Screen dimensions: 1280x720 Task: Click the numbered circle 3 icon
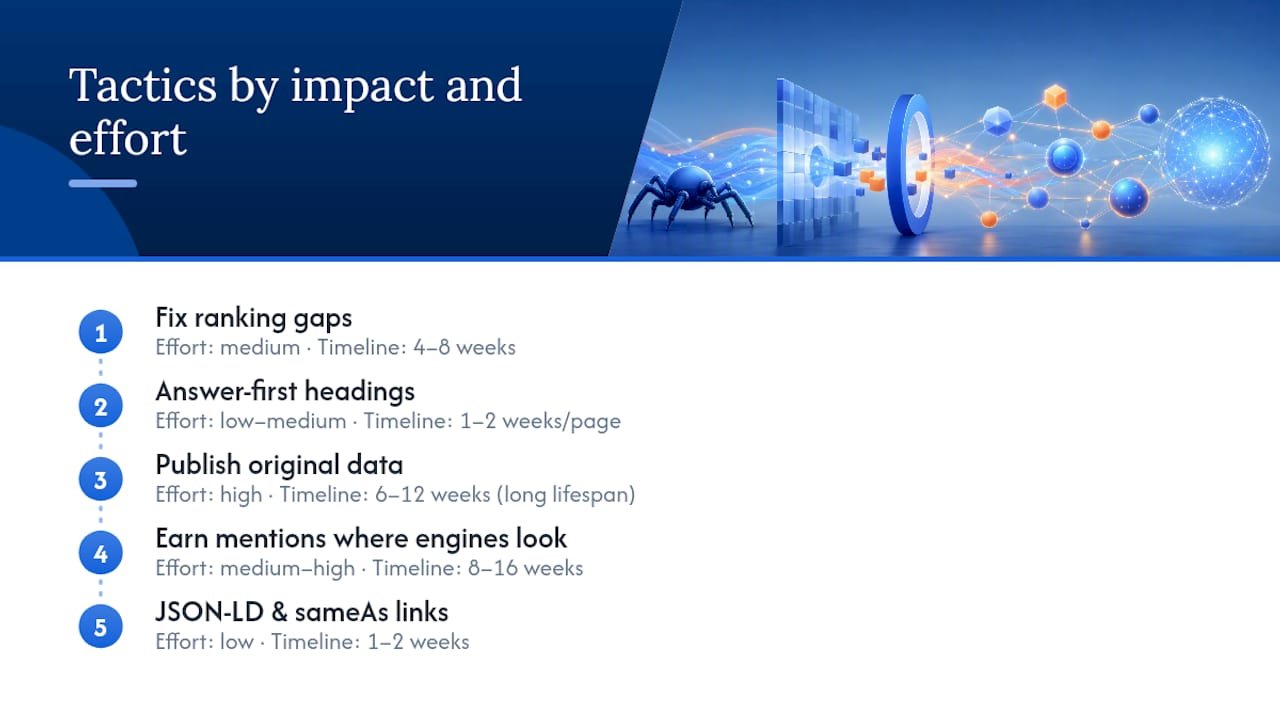click(x=100, y=480)
